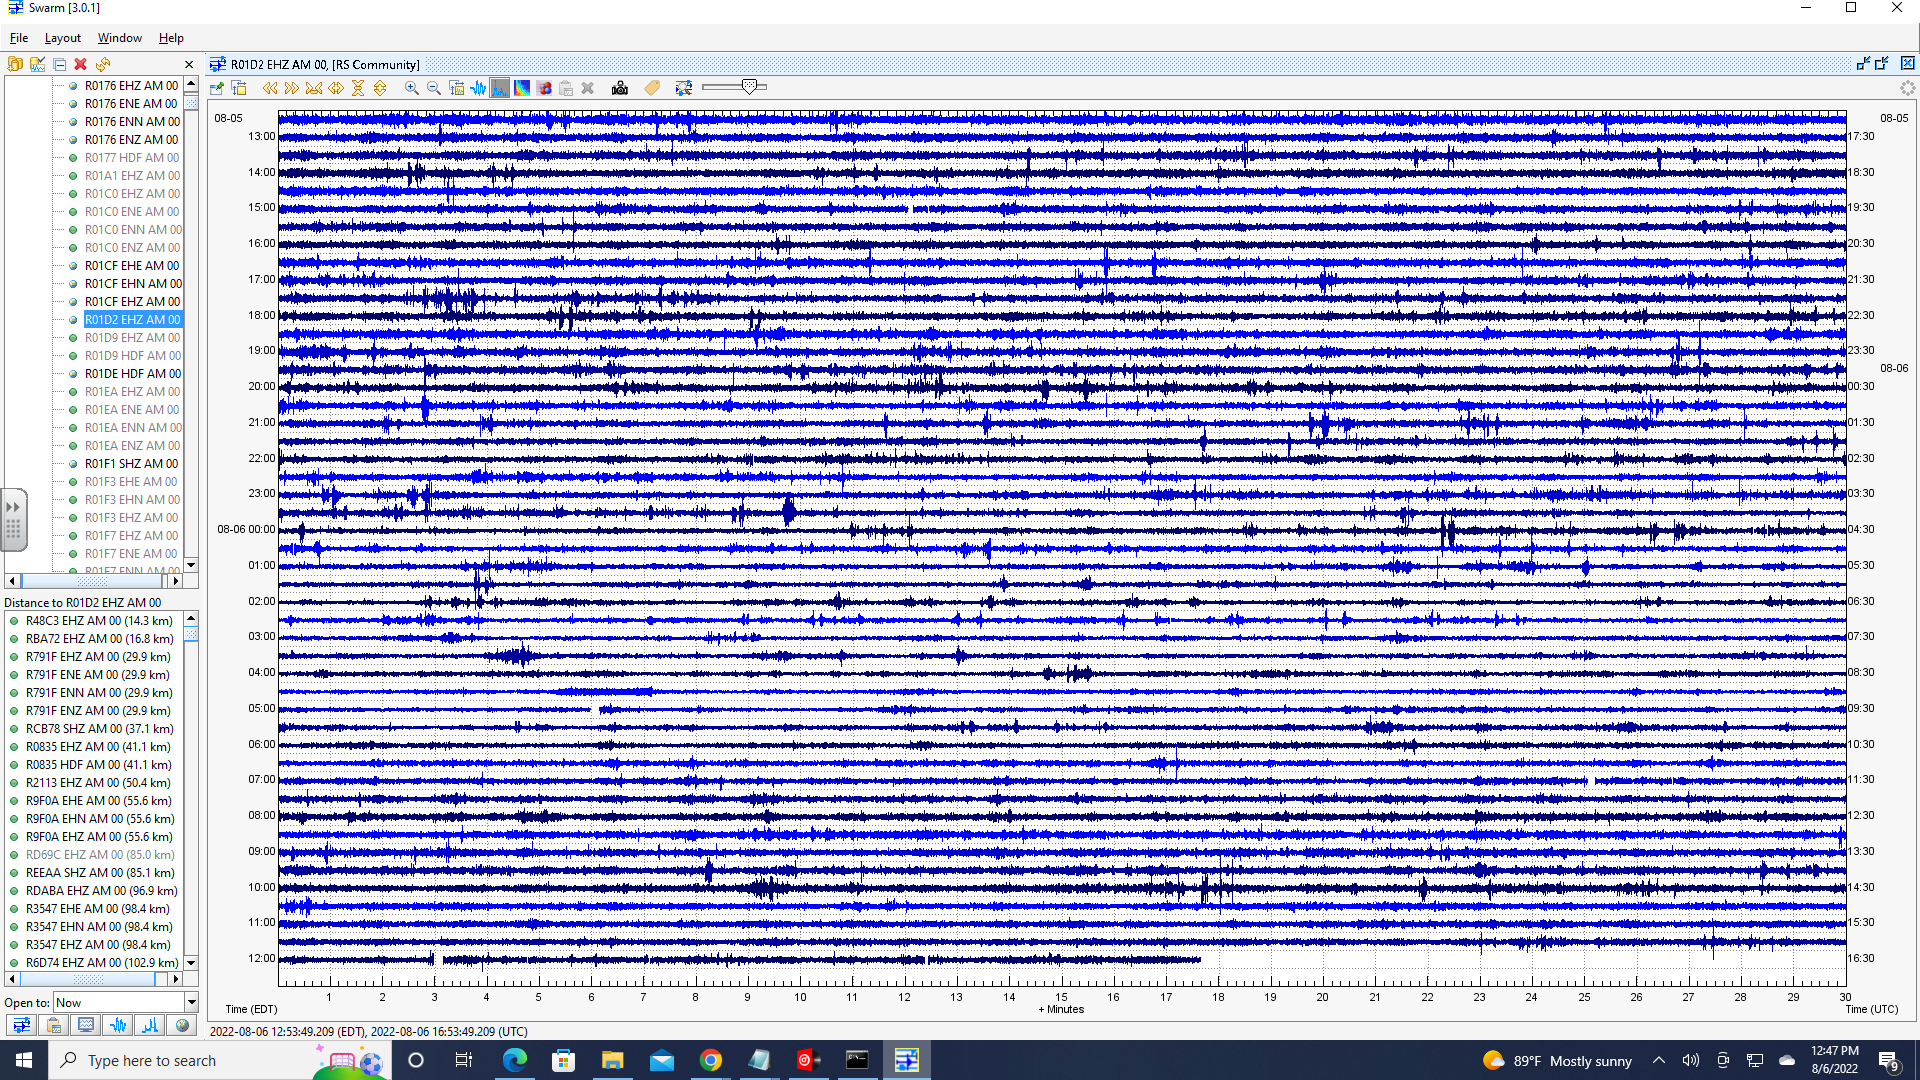Switch inset to spectra view
The image size is (1920, 1080).
pyautogui.click(x=500, y=88)
